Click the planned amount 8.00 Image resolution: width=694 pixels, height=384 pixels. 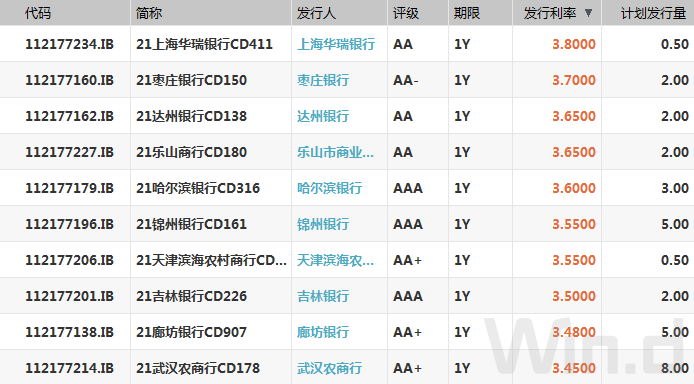pos(675,368)
